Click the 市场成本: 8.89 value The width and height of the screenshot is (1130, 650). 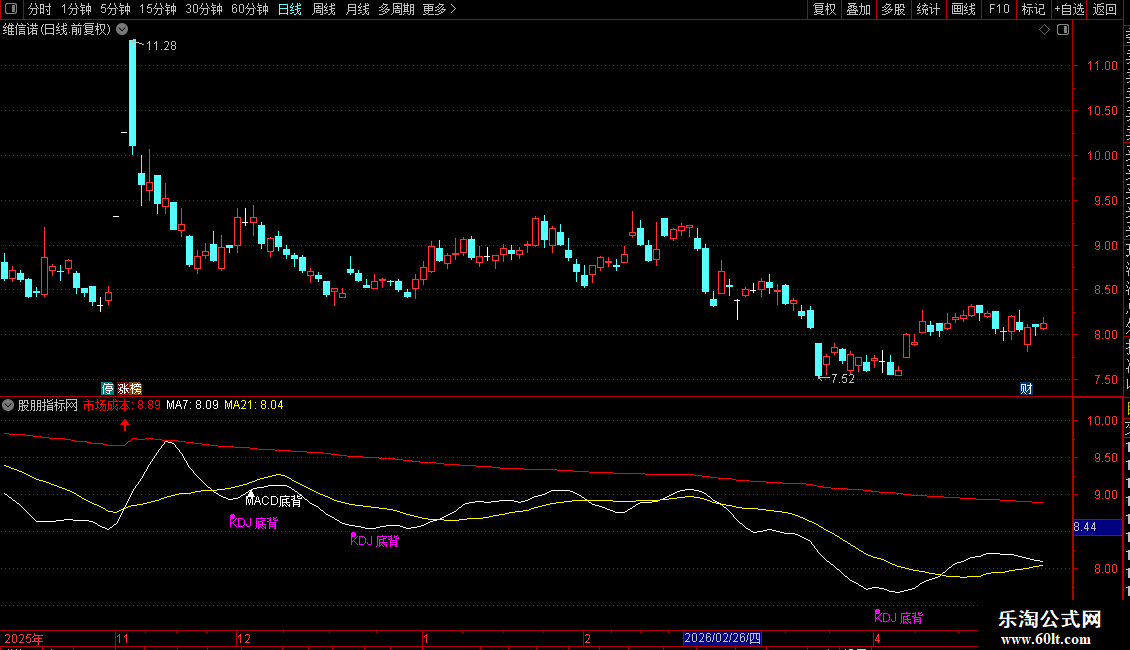point(122,405)
